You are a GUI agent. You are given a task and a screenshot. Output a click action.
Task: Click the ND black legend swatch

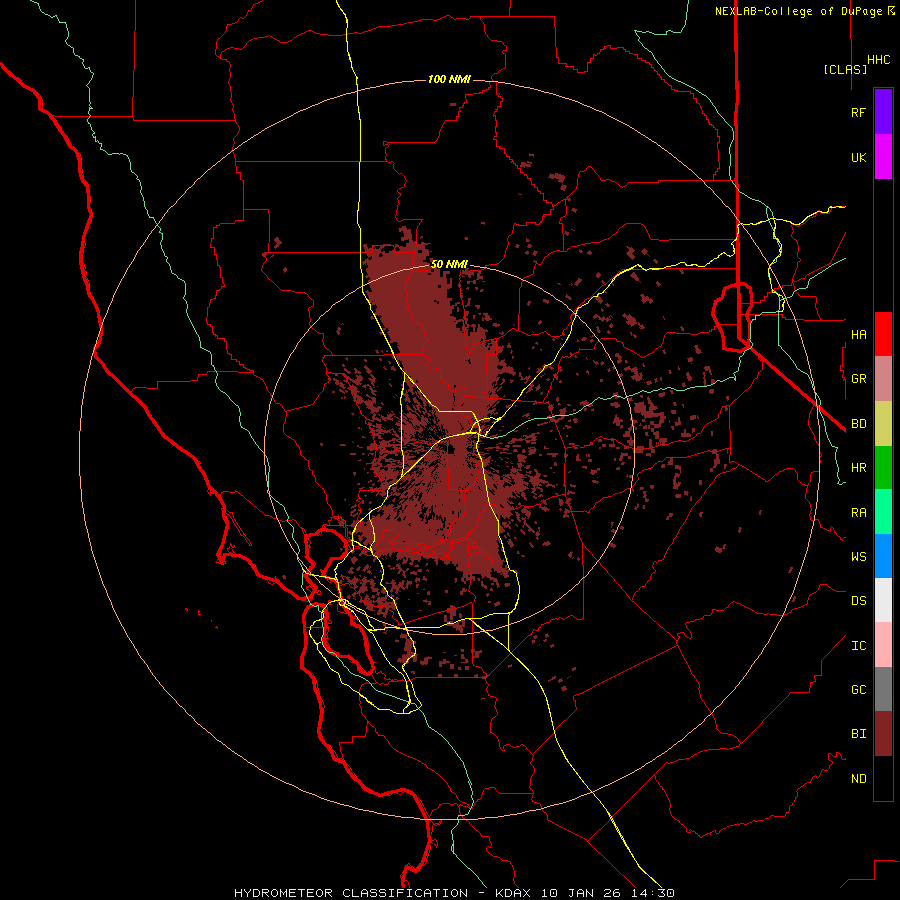pyautogui.click(x=883, y=778)
